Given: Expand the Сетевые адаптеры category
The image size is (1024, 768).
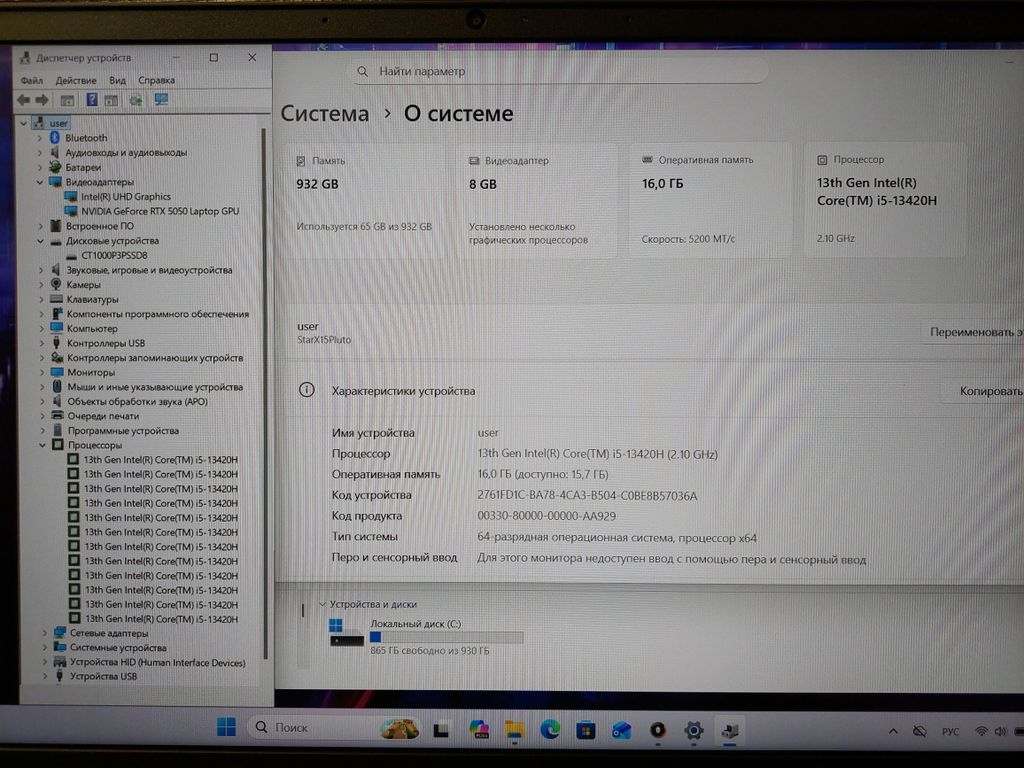Looking at the screenshot, I should (x=44, y=633).
